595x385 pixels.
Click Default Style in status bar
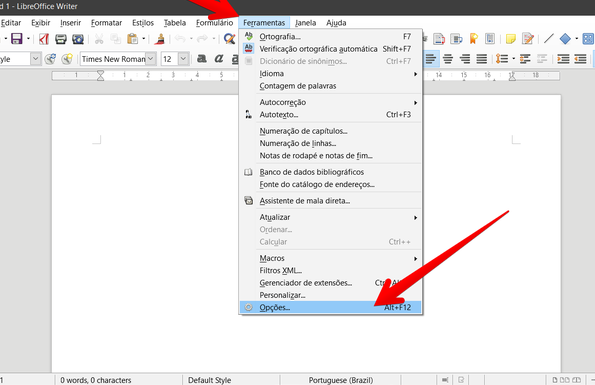pyautogui.click(x=209, y=380)
